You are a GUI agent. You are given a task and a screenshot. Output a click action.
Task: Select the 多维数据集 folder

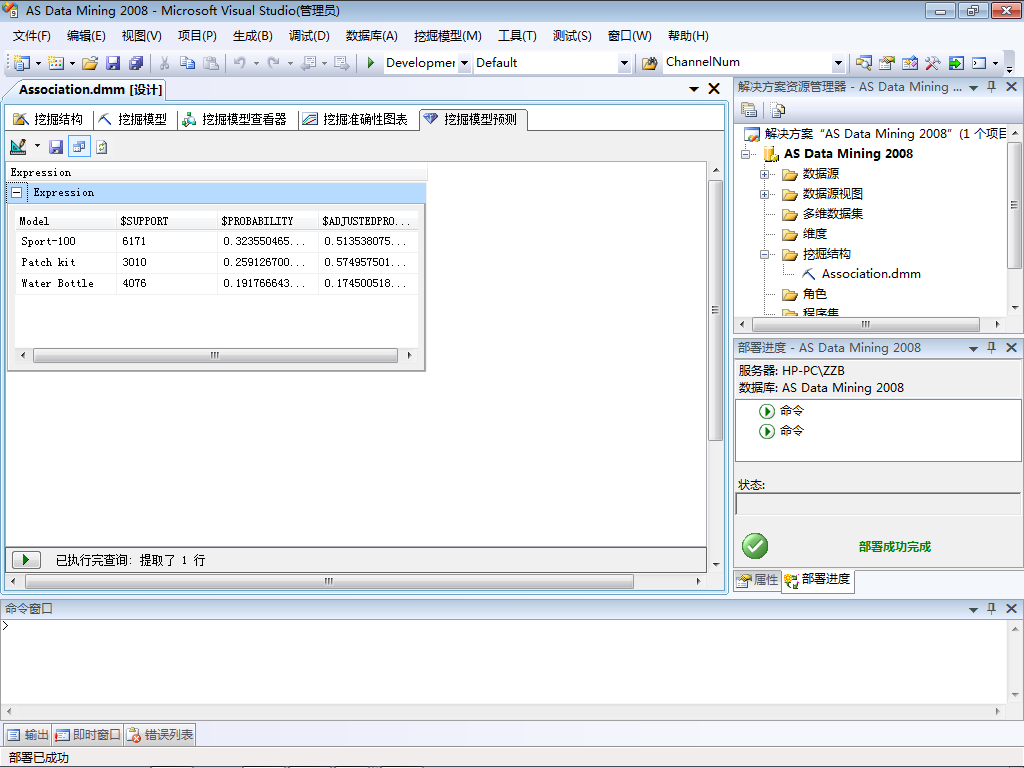click(833, 214)
